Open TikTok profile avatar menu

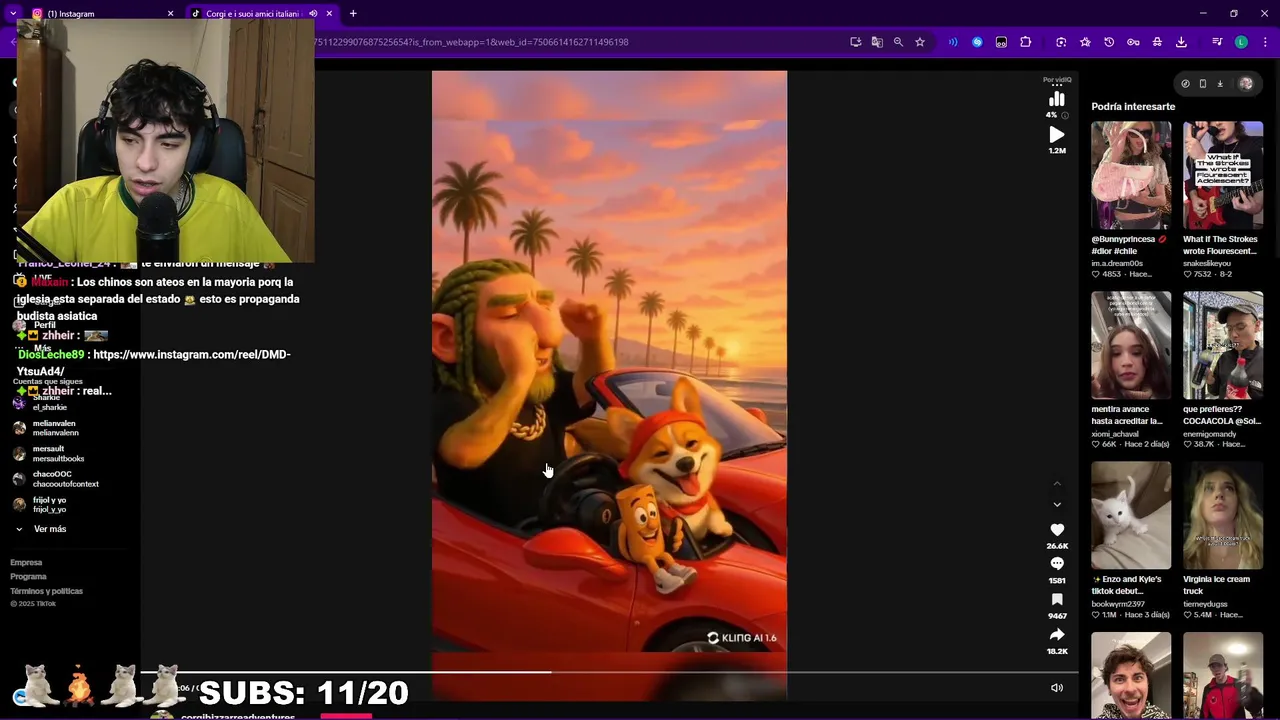coord(1246,84)
